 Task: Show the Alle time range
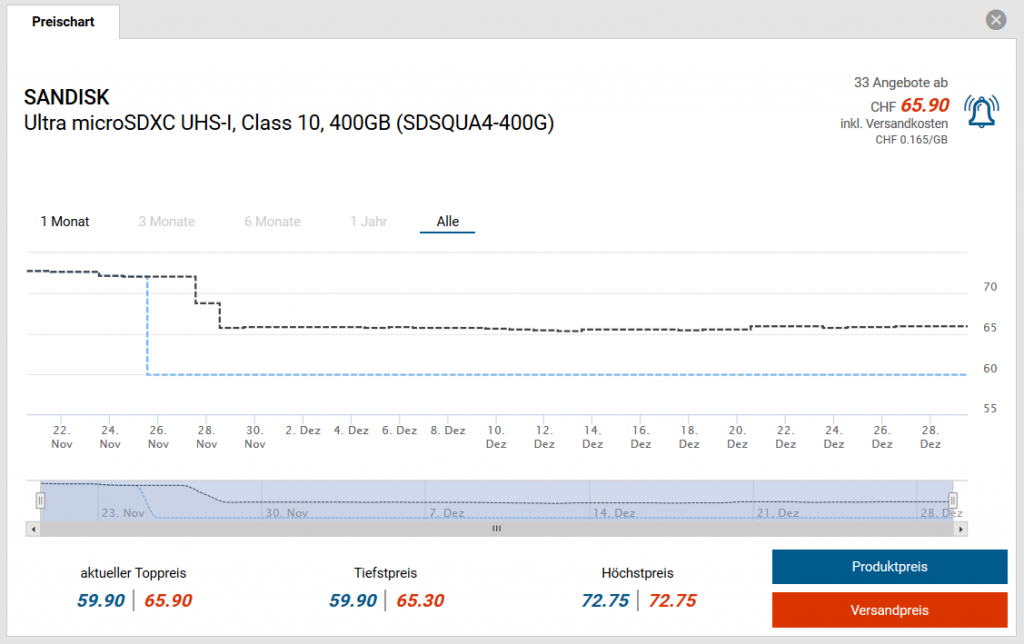pyautogui.click(x=447, y=221)
